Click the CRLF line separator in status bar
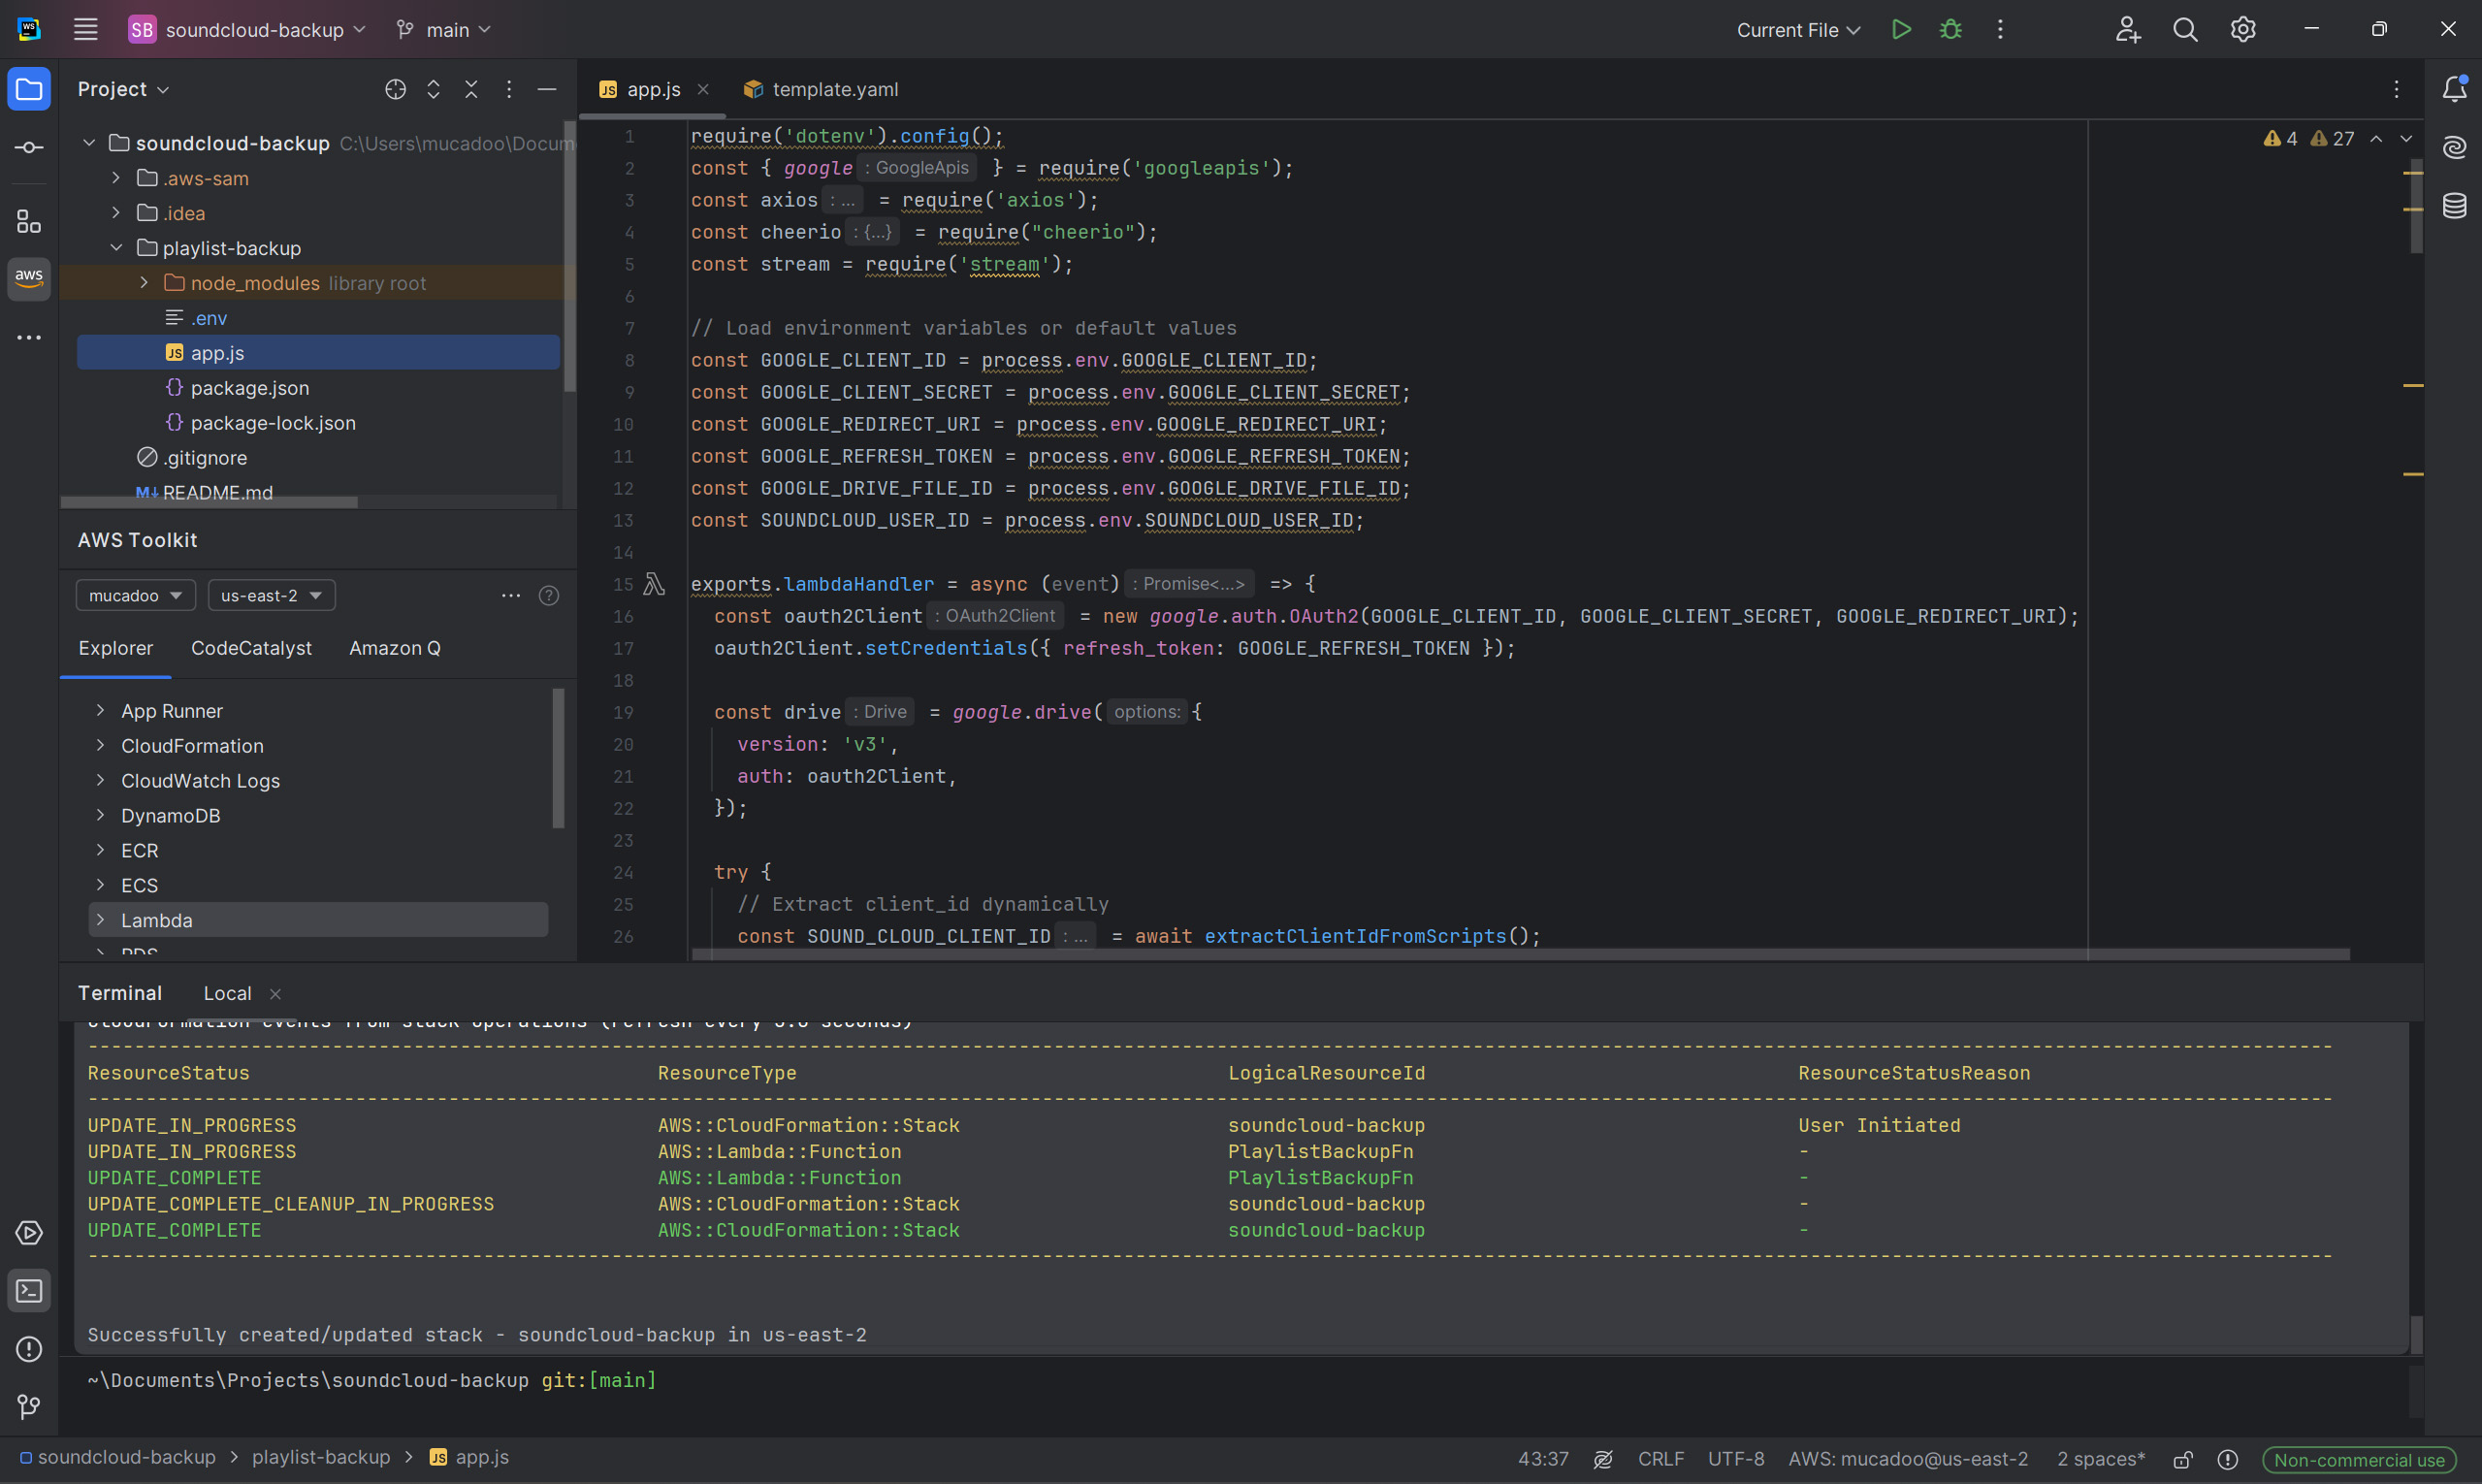Screen dimensions: 2482x1484 point(1660,1459)
